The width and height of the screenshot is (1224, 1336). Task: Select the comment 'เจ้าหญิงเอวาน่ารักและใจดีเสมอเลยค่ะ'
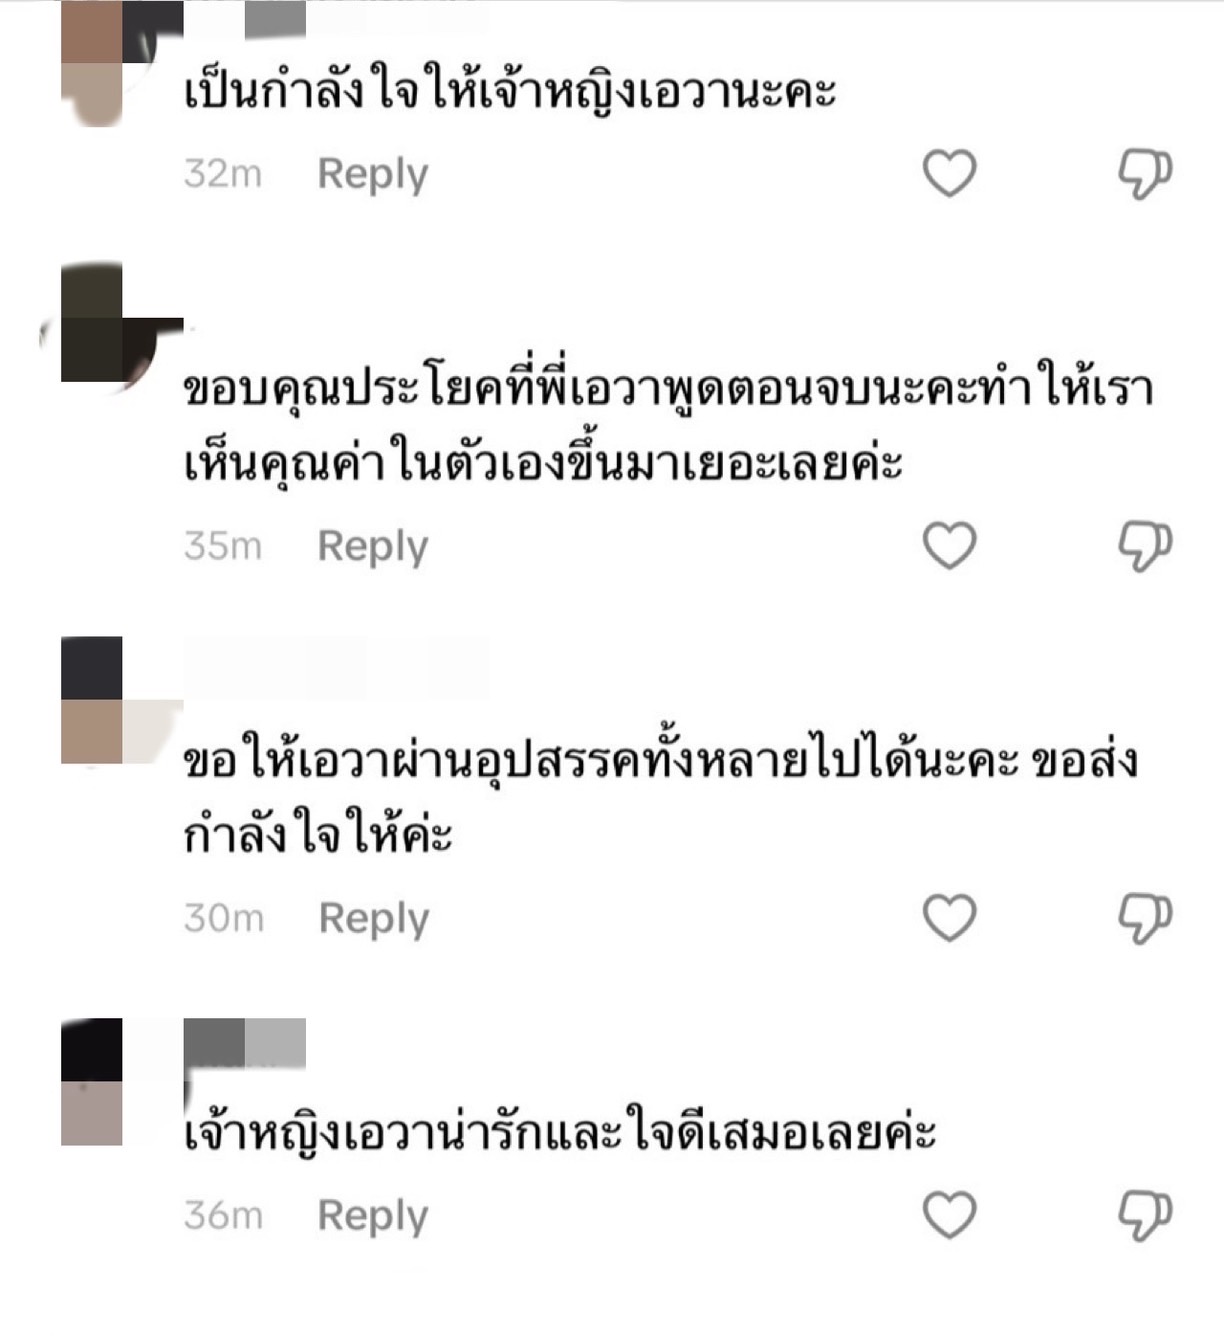pyautogui.click(x=560, y=1133)
